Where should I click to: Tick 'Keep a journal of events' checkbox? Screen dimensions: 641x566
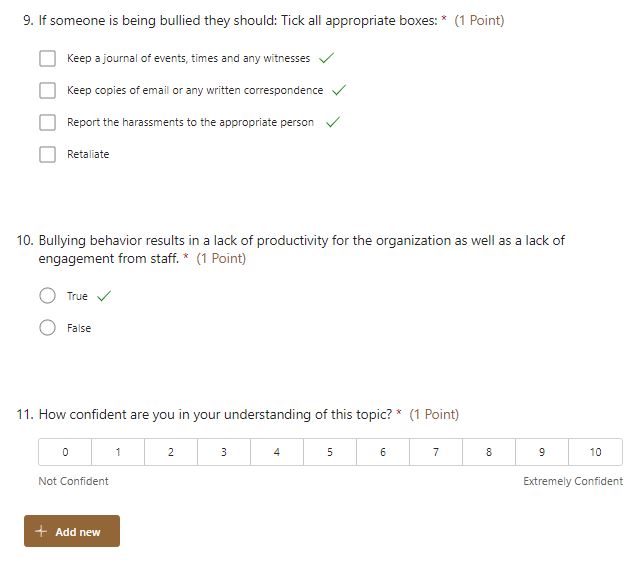(x=47, y=58)
